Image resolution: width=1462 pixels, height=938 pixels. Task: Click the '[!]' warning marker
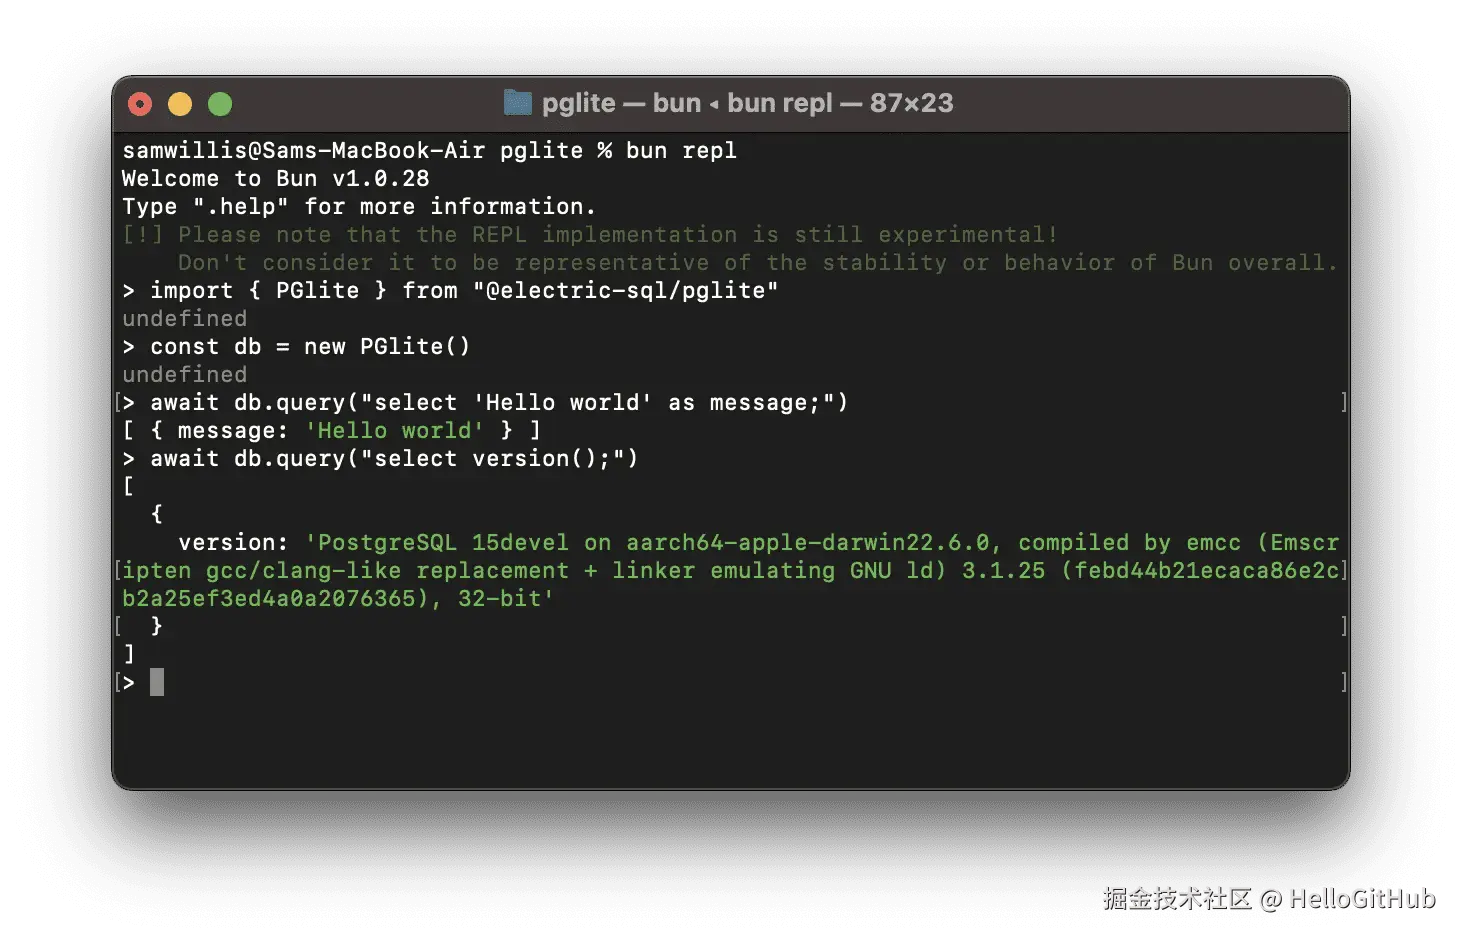[x=142, y=234]
